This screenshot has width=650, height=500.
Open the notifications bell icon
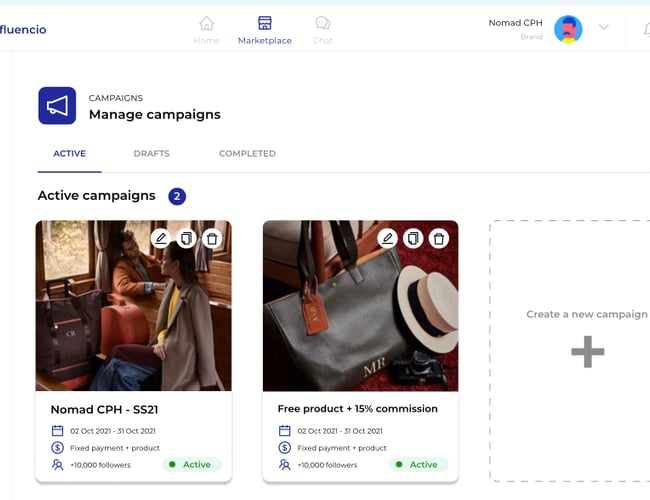(x=647, y=29)
